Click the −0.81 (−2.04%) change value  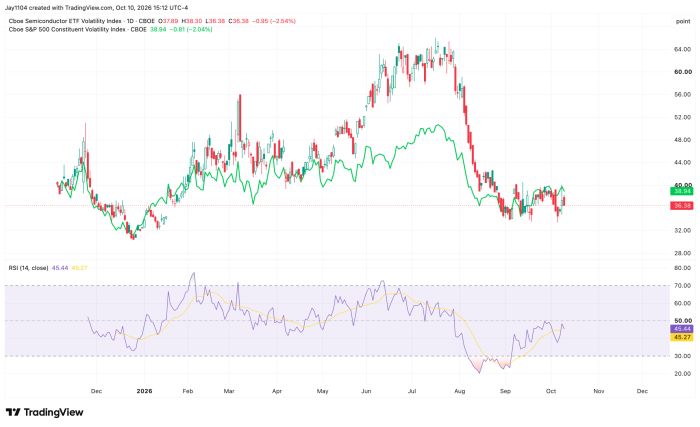[x=191, y=29]
